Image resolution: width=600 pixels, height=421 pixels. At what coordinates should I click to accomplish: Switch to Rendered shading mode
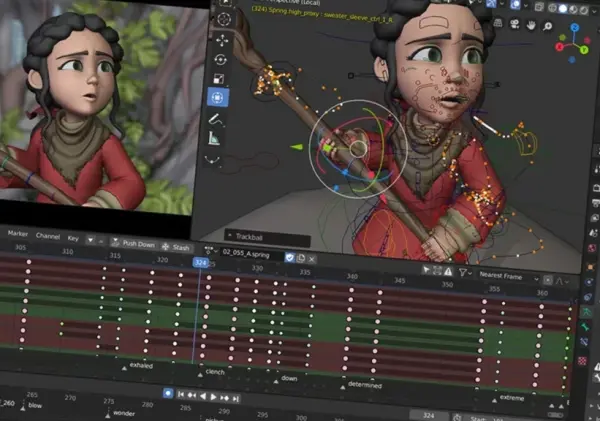pos(583,10)
